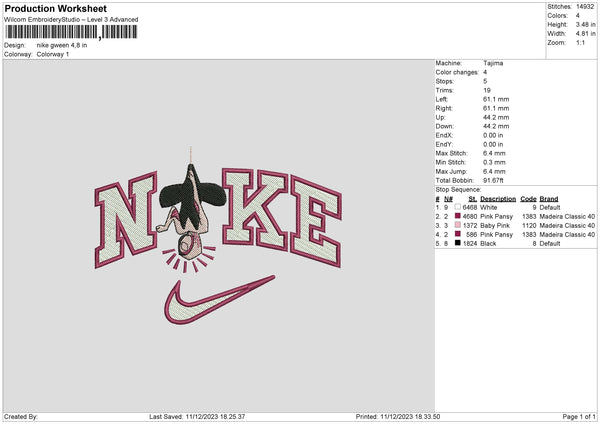Viewport: 600px width, 424px height.
Task: Click the "Last Saved:" timestamp in footer
Action: pyautogui.click(x=197, y=416)
